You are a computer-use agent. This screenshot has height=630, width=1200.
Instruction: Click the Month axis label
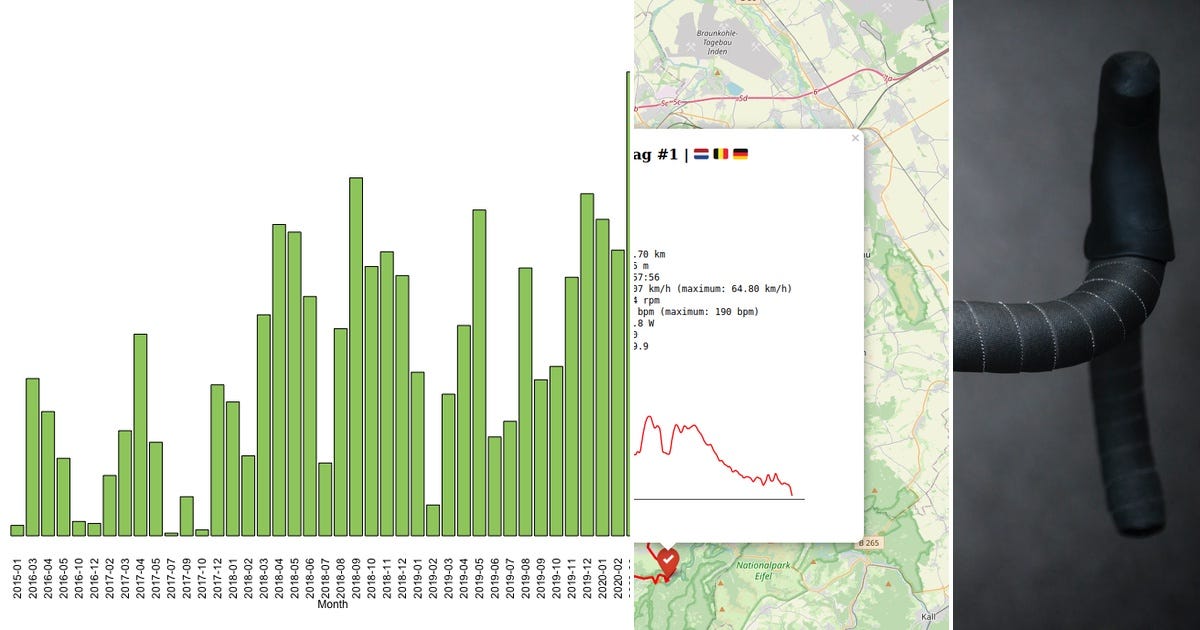click(331, 604)
